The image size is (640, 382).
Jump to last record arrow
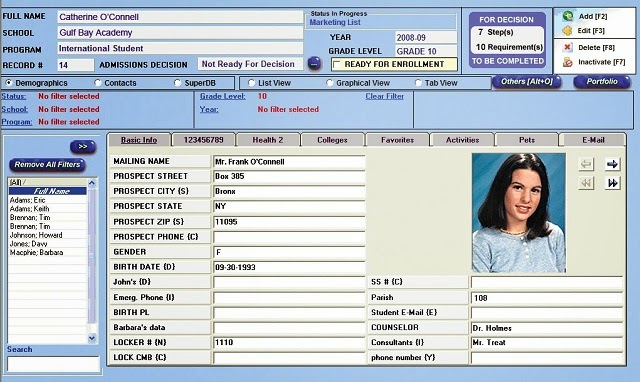(x=612, y=183)
